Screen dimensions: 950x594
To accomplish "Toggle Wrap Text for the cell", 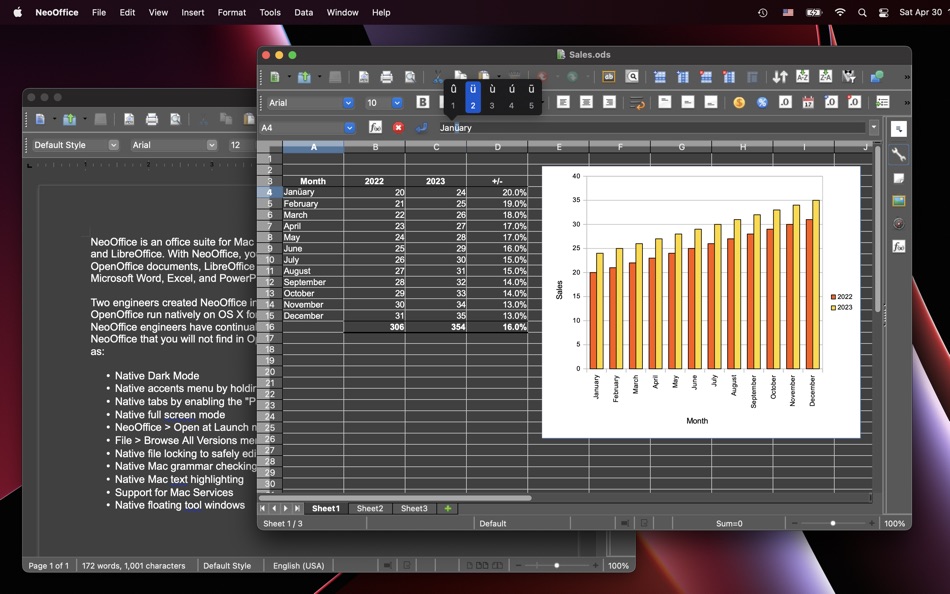I will pos(637,103).
